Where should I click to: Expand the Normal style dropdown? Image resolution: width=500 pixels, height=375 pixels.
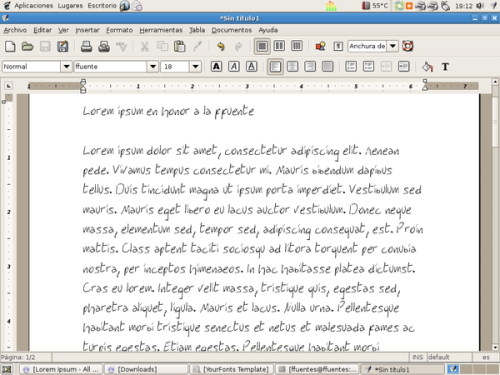pyautogui.click(x=66, y=67)
